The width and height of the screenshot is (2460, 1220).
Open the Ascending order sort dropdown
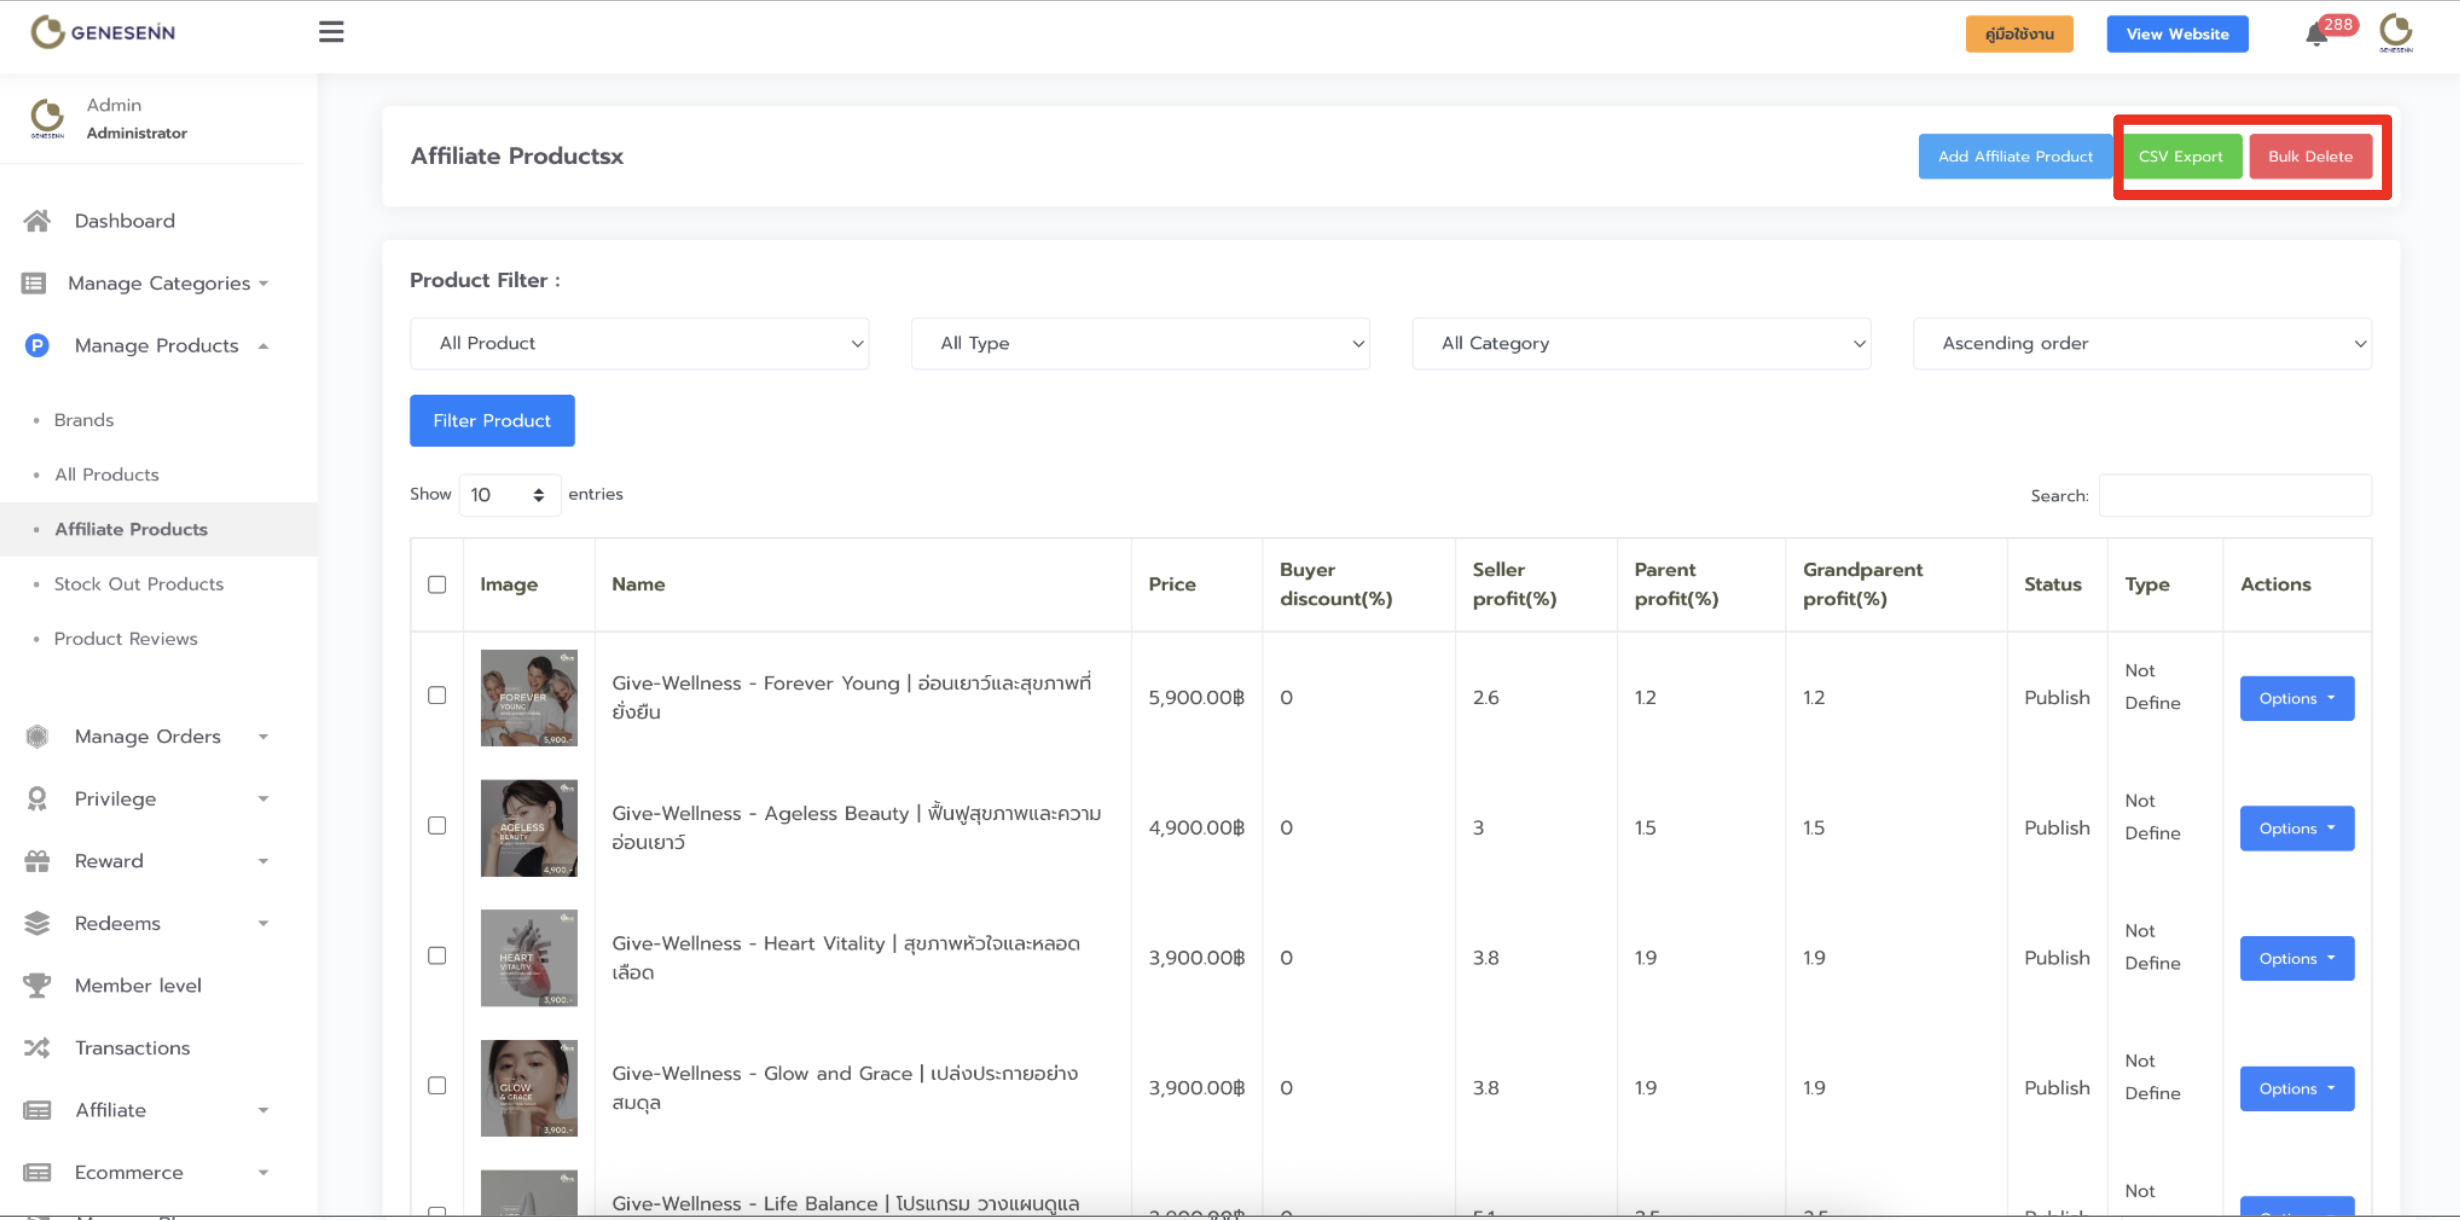(x=2141, y=343)
